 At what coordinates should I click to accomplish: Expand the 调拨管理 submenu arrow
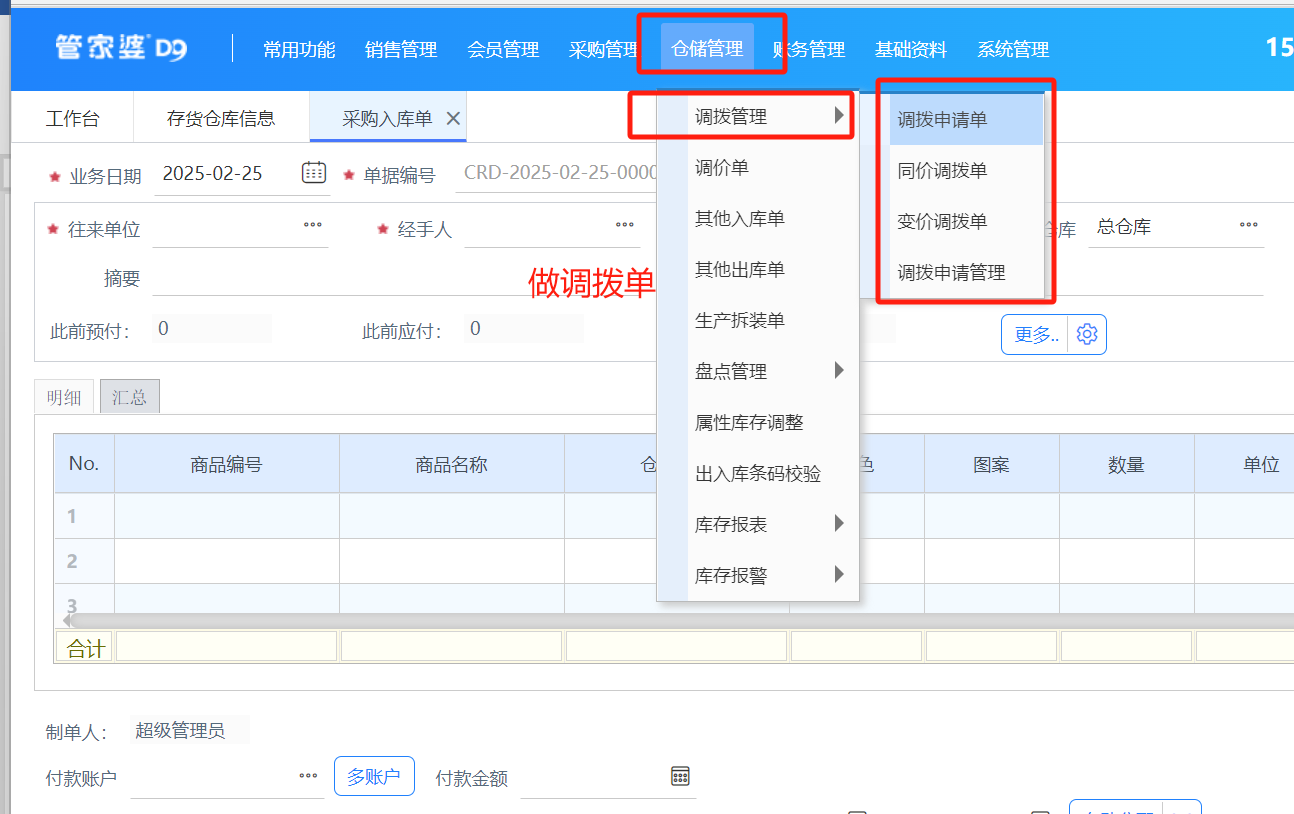click(x=838, y=116)
